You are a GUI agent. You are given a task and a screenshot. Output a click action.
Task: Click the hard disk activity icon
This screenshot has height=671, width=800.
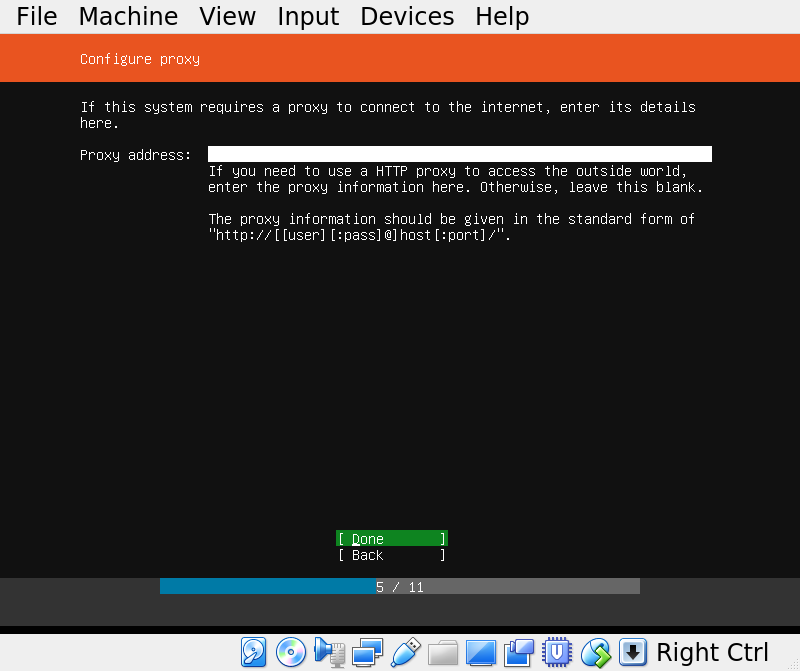[254, 653]
